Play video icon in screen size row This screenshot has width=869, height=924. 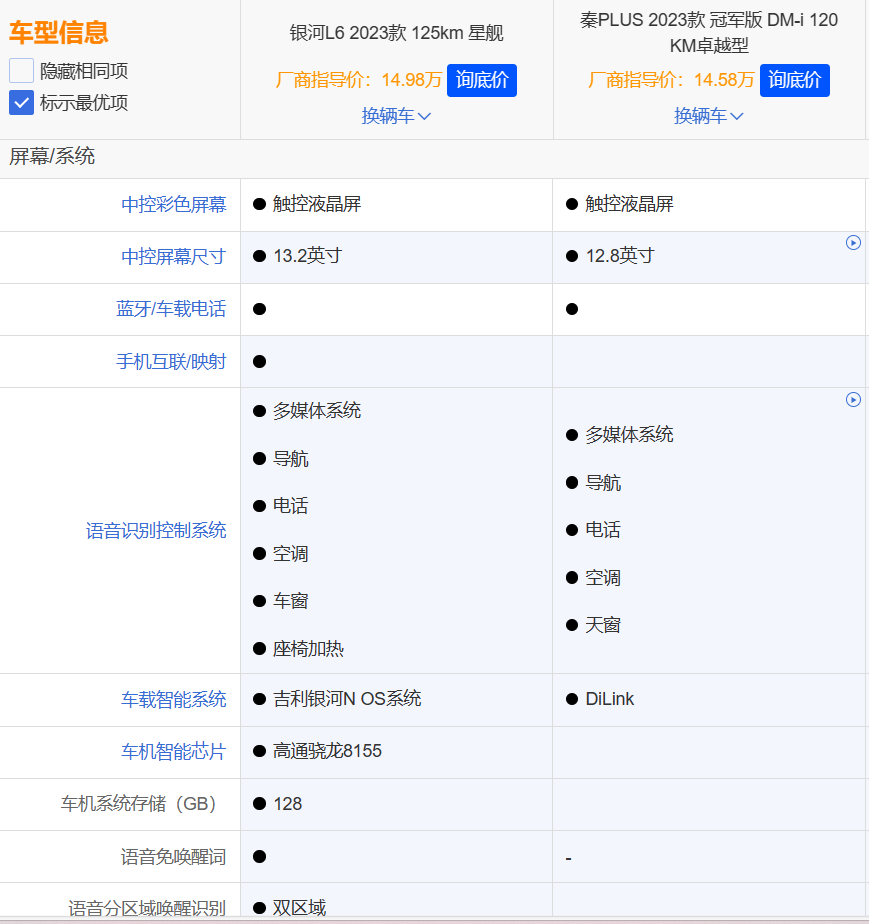point(853,242)
